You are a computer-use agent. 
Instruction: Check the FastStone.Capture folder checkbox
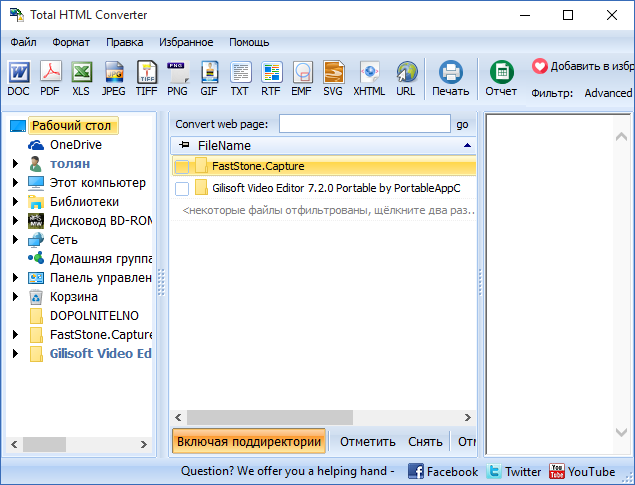(181, 166)
